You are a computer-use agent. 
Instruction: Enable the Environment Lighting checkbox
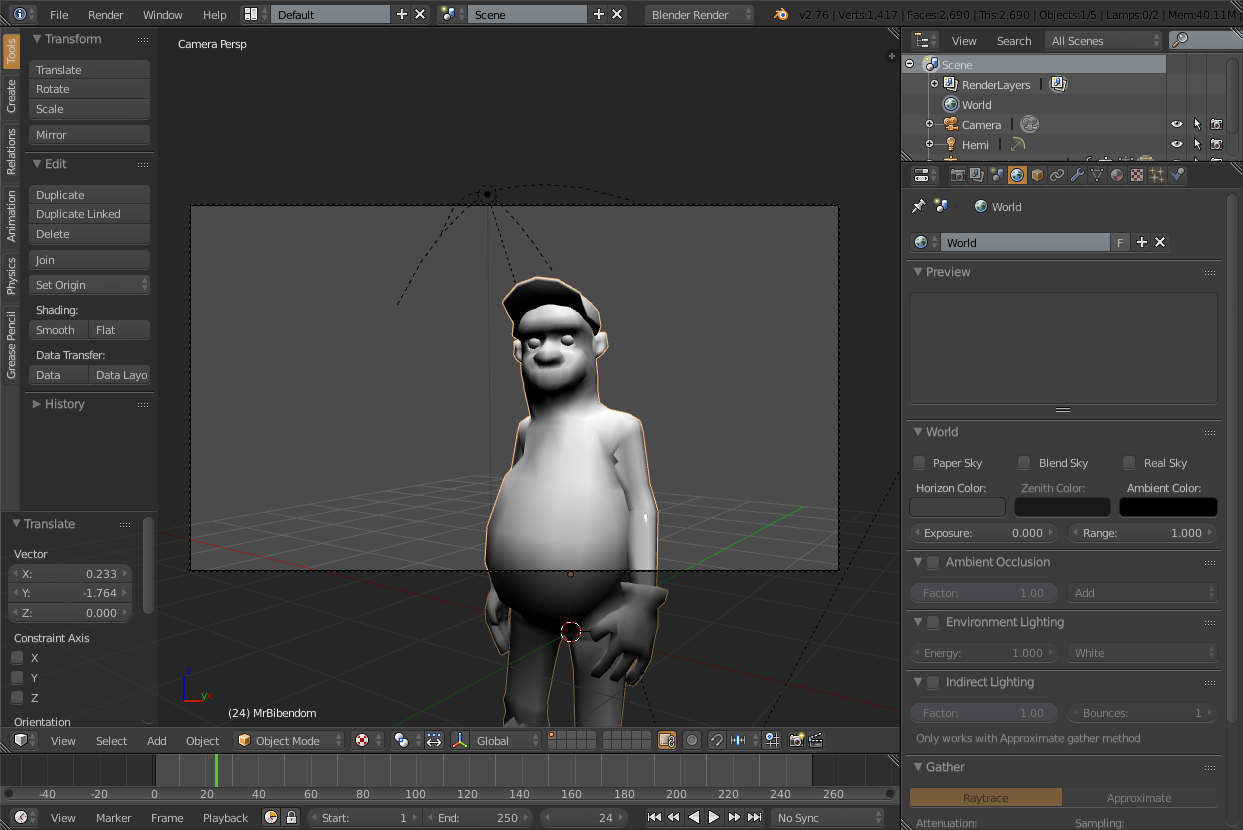(x=933, y=622)
